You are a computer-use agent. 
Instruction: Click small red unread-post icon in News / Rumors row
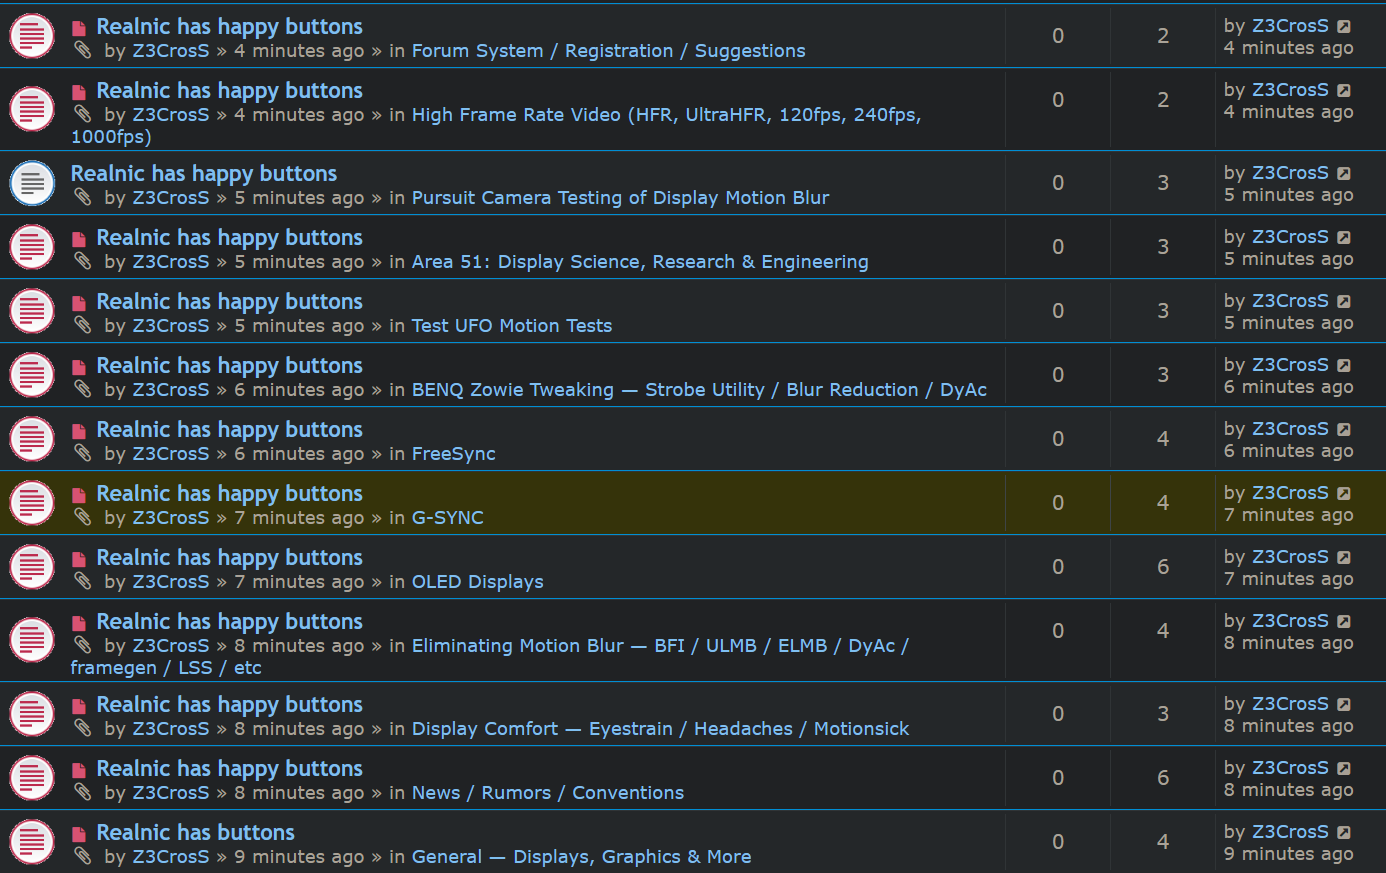point(79,770)
